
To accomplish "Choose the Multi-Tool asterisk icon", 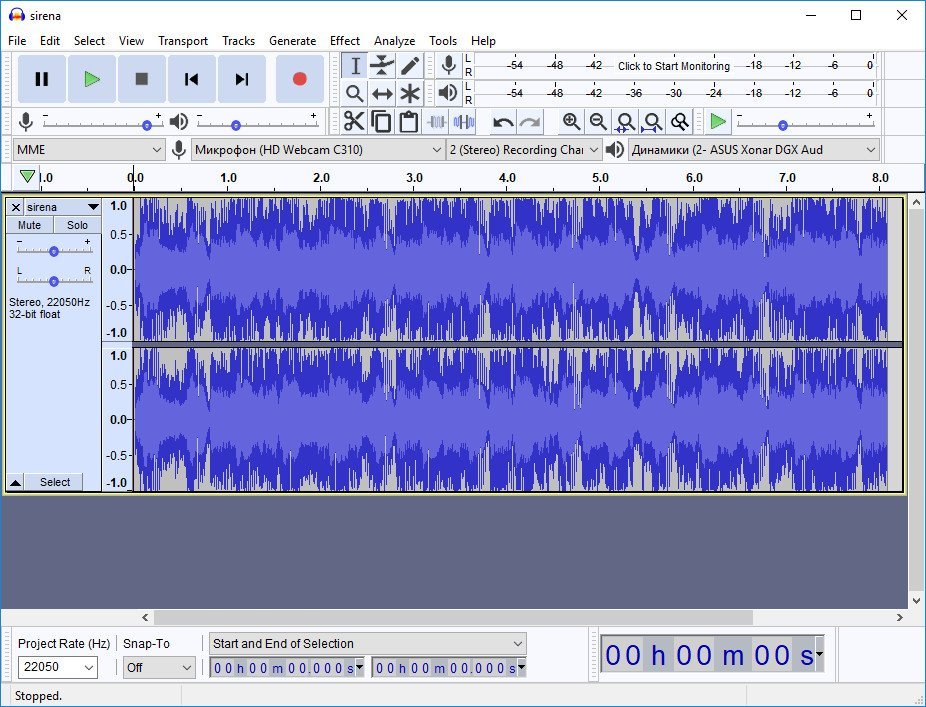I will pyautogui.click(x=410, y=93).
